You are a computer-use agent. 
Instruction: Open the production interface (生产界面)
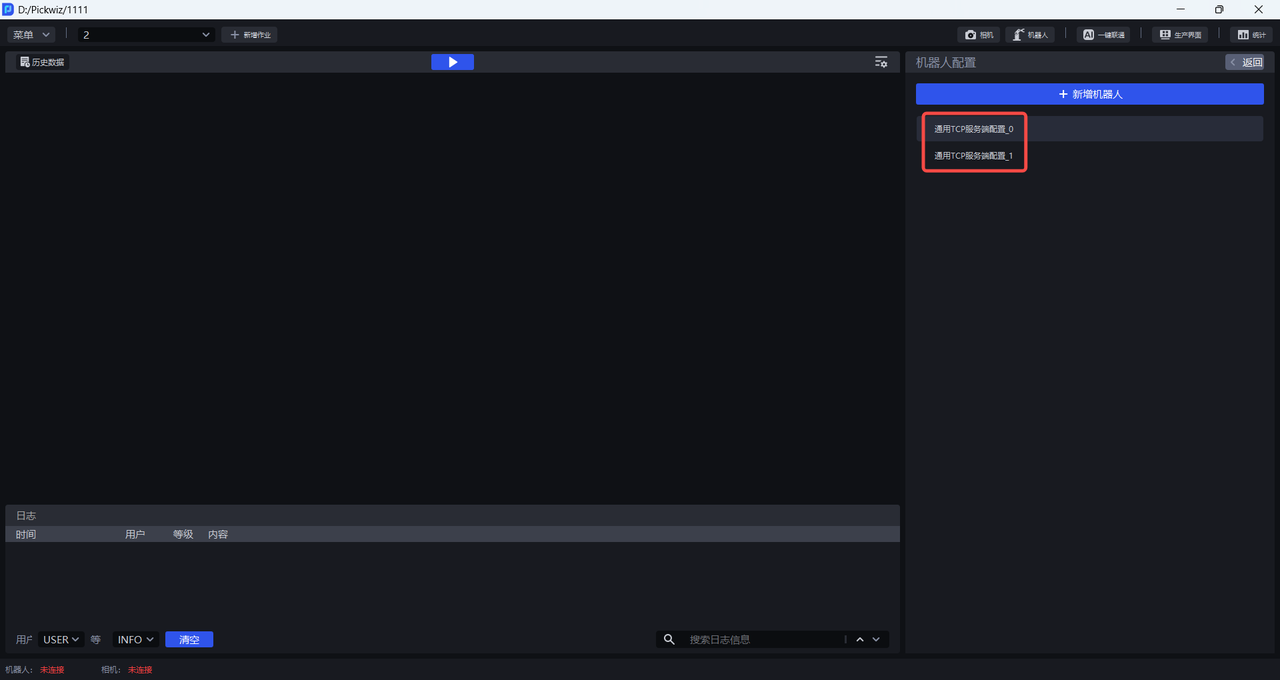(1180, 35)
